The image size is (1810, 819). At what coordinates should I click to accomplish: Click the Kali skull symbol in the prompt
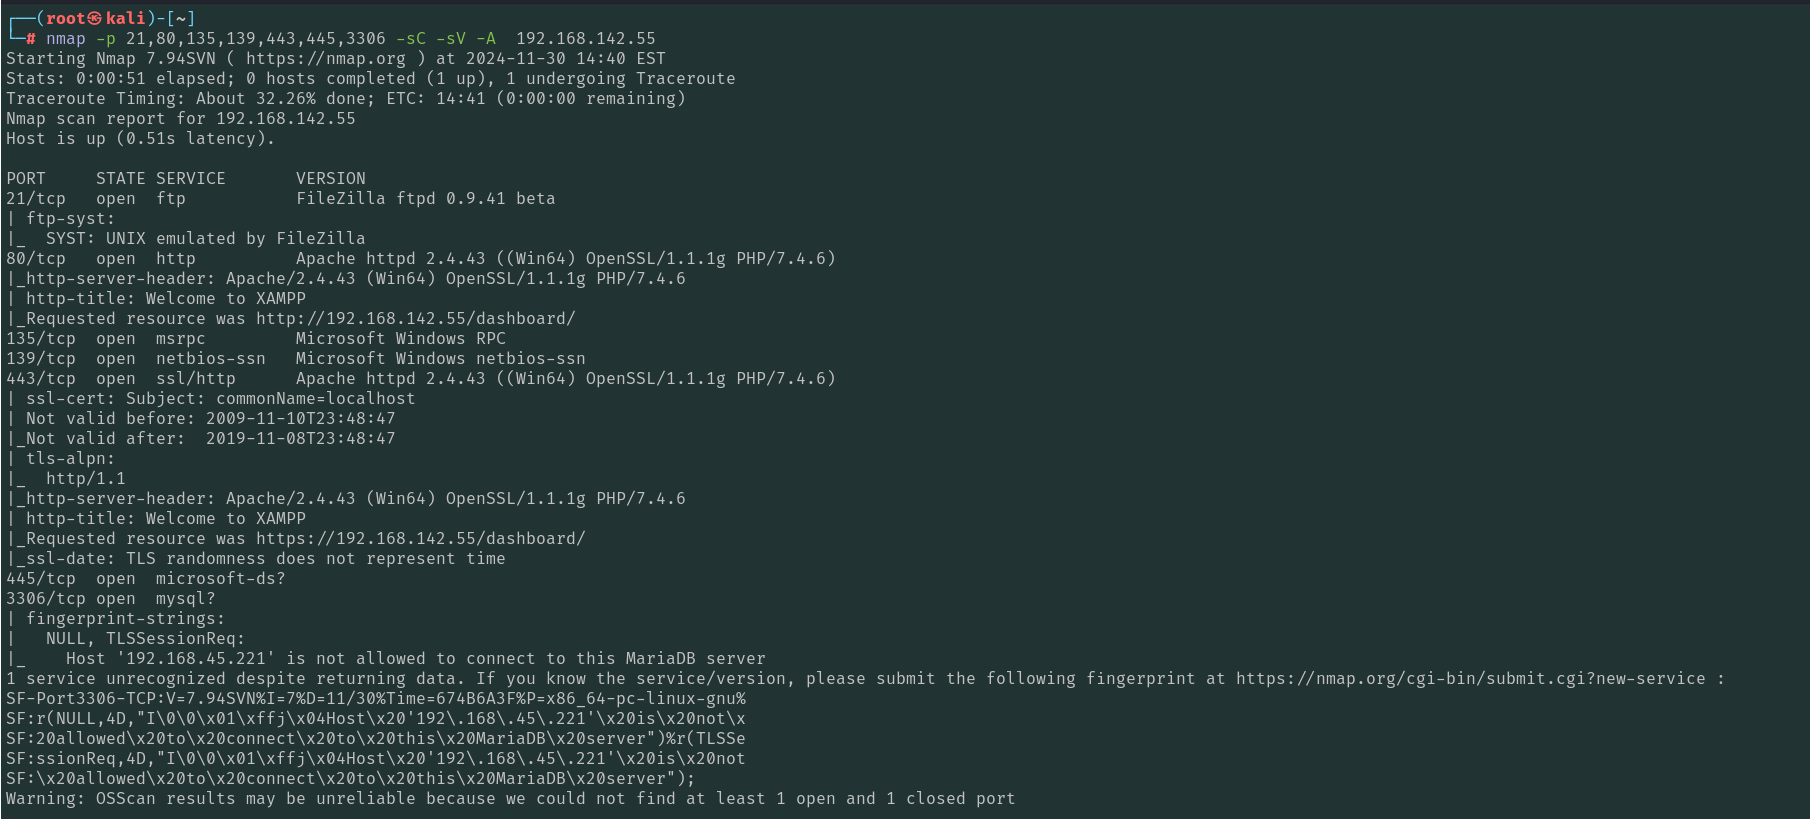95,19
